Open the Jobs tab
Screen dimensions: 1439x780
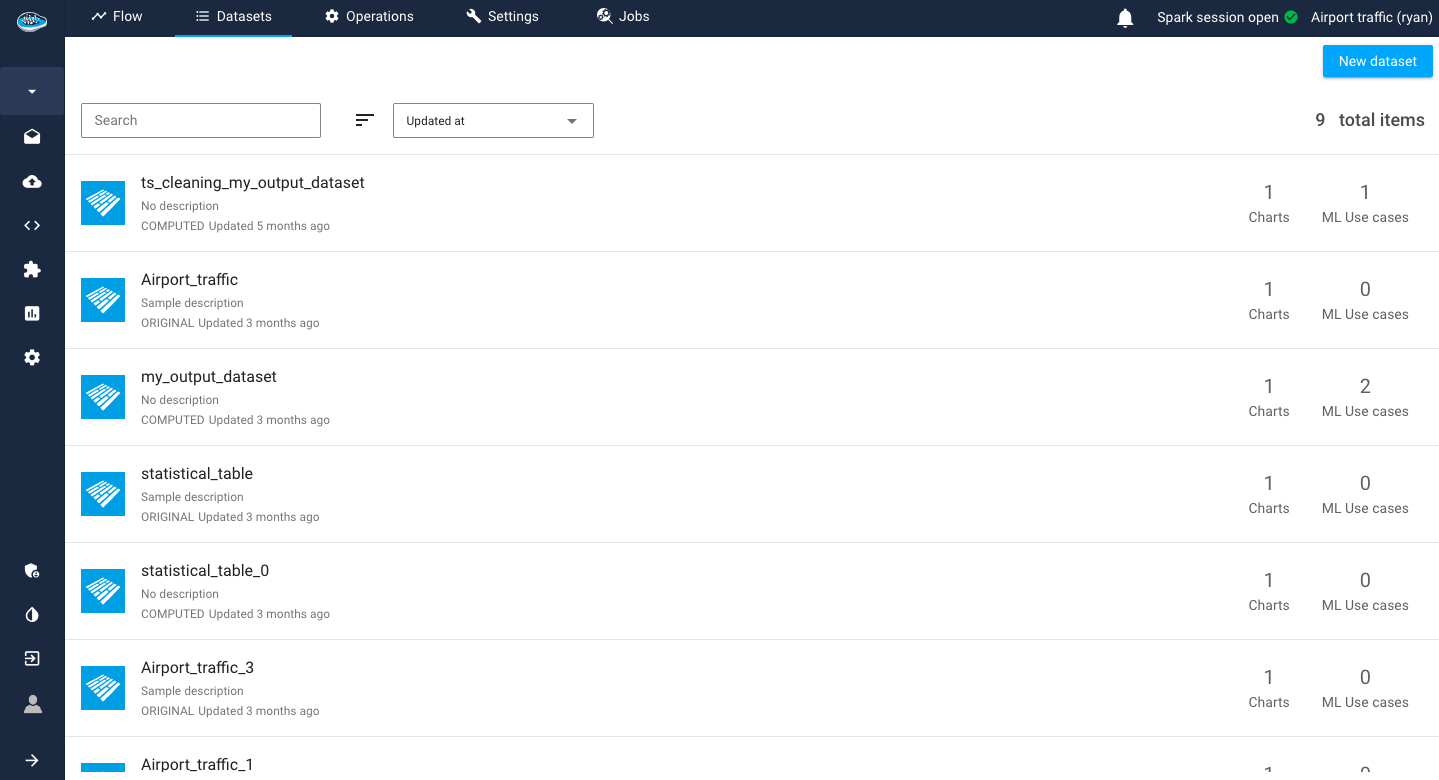622,16
